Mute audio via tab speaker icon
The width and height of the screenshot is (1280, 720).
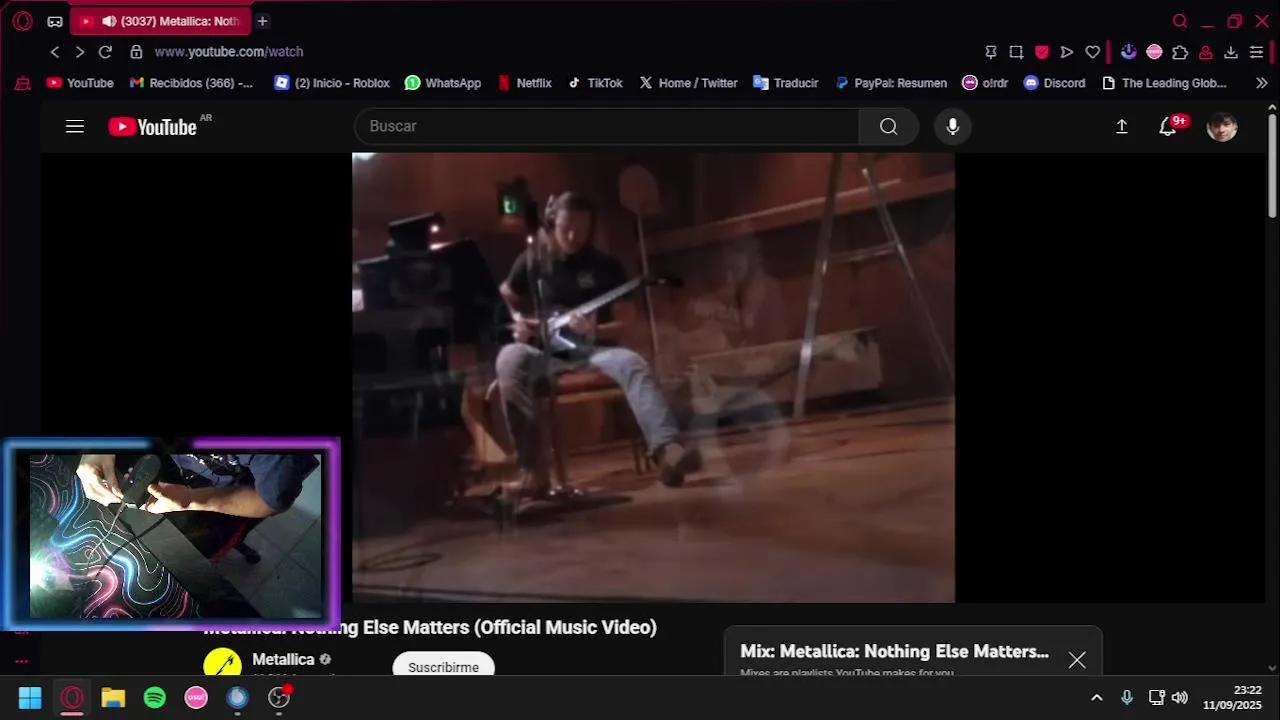[109, 21]
